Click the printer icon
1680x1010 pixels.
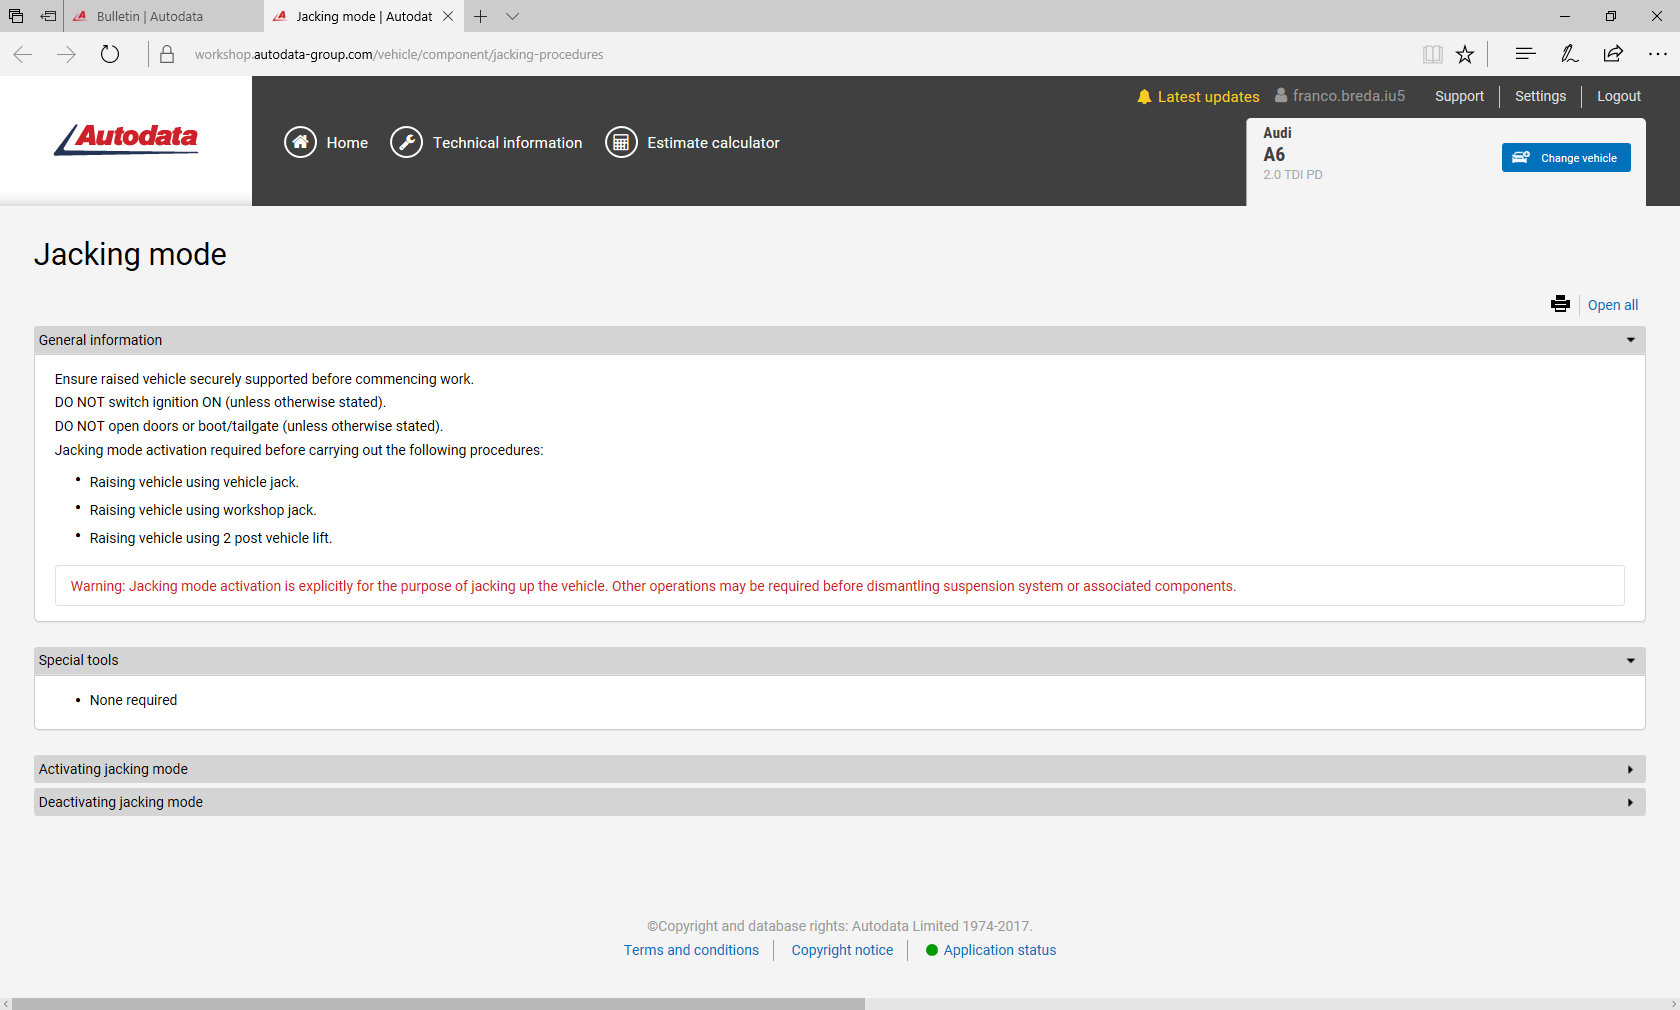1560,304
